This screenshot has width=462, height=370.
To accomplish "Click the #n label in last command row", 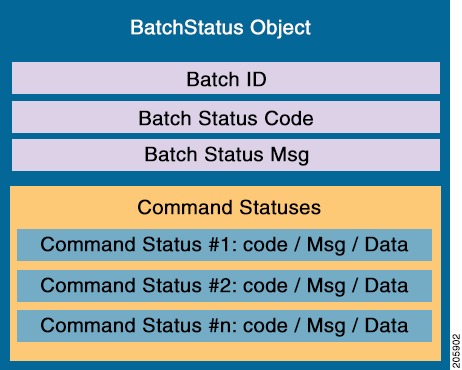I will (223, 326).
